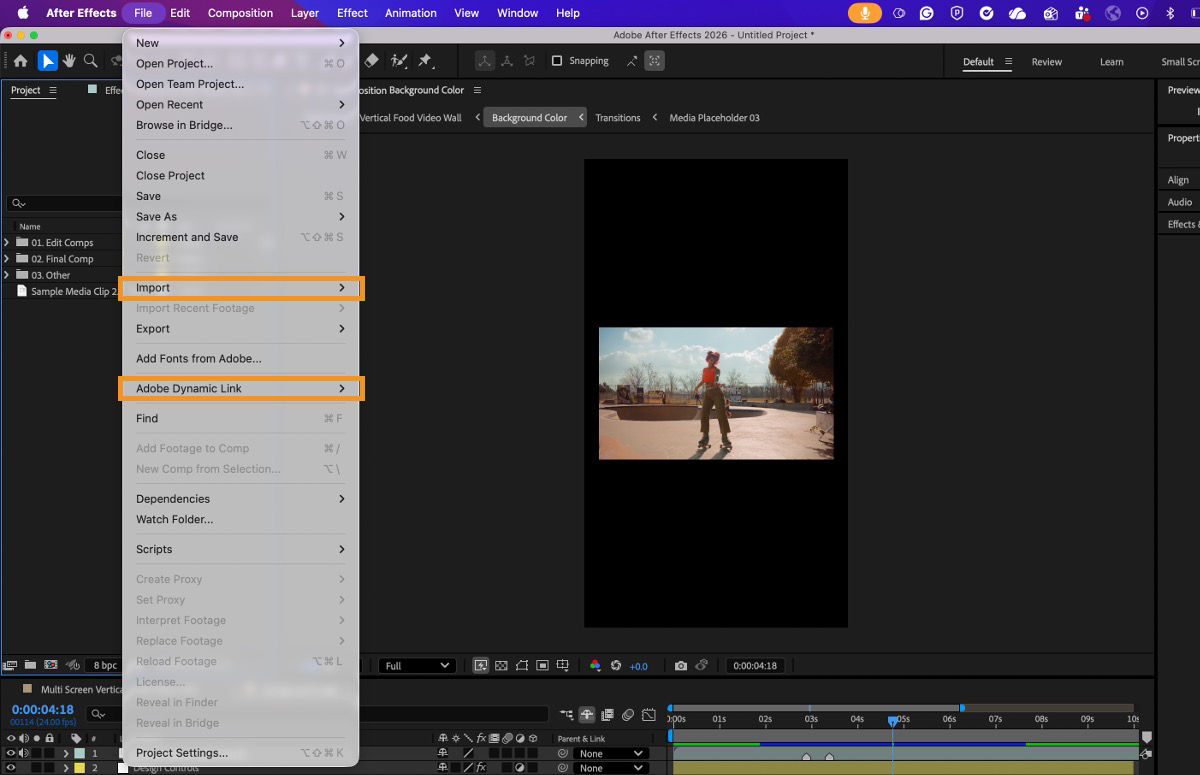Activate the Hand tool
The width and height of the screenshot is (1200, 775).
(70, 61)
